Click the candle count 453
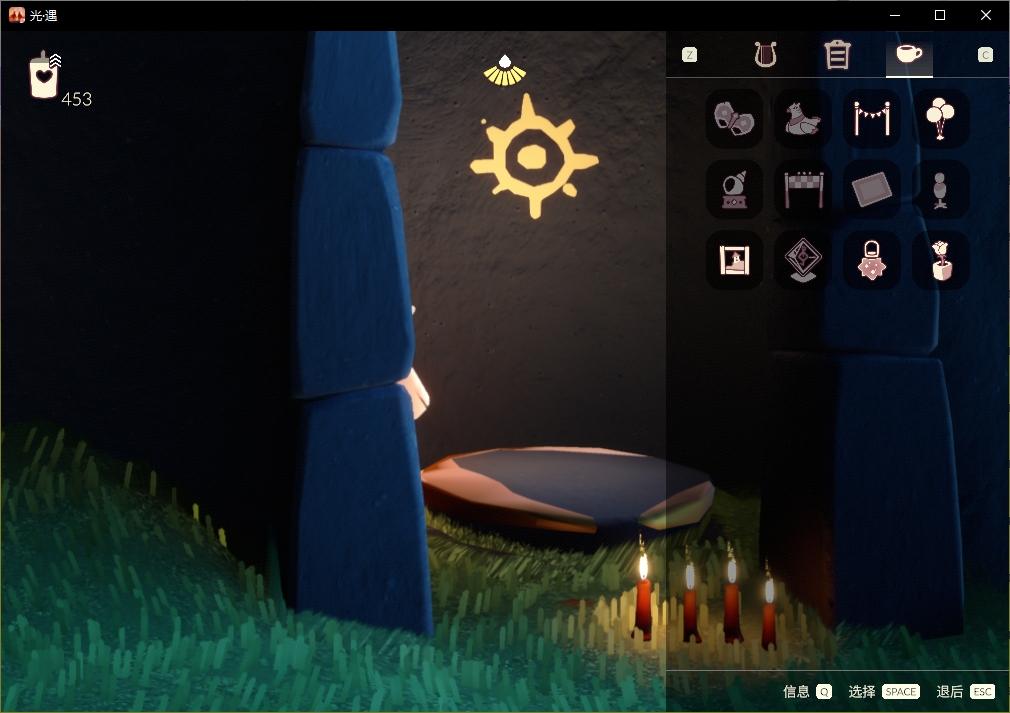The width and height of the screenshot is (1010, 713). [x=76, y=99]
